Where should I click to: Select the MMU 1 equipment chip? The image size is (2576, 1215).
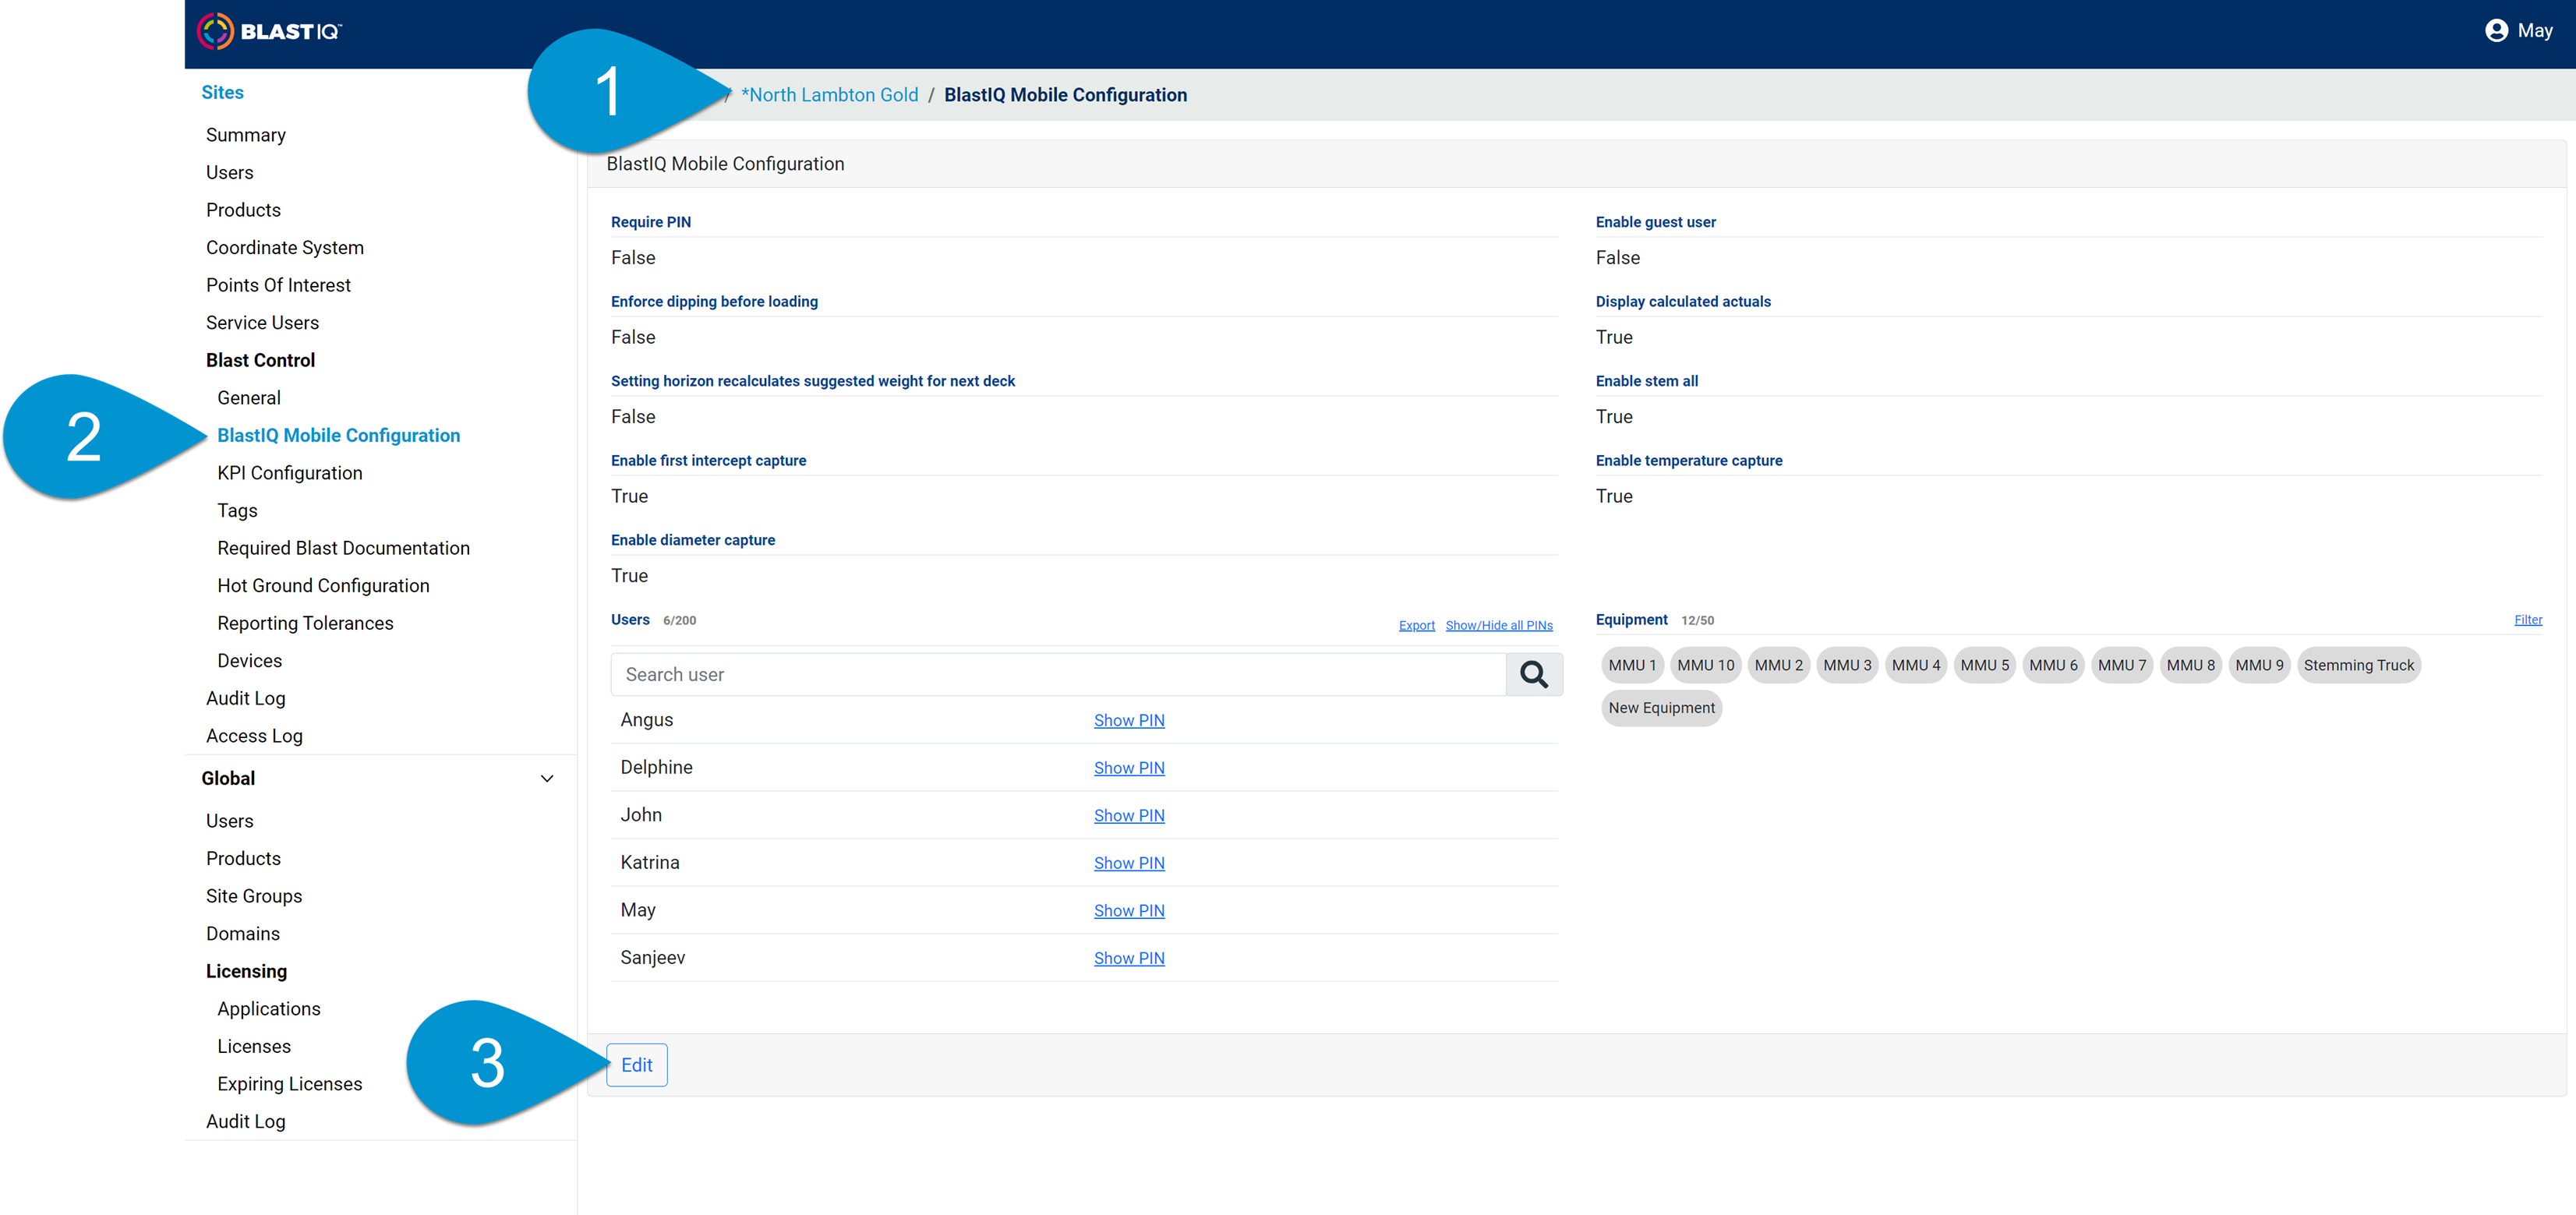(x=1632, y=666)
